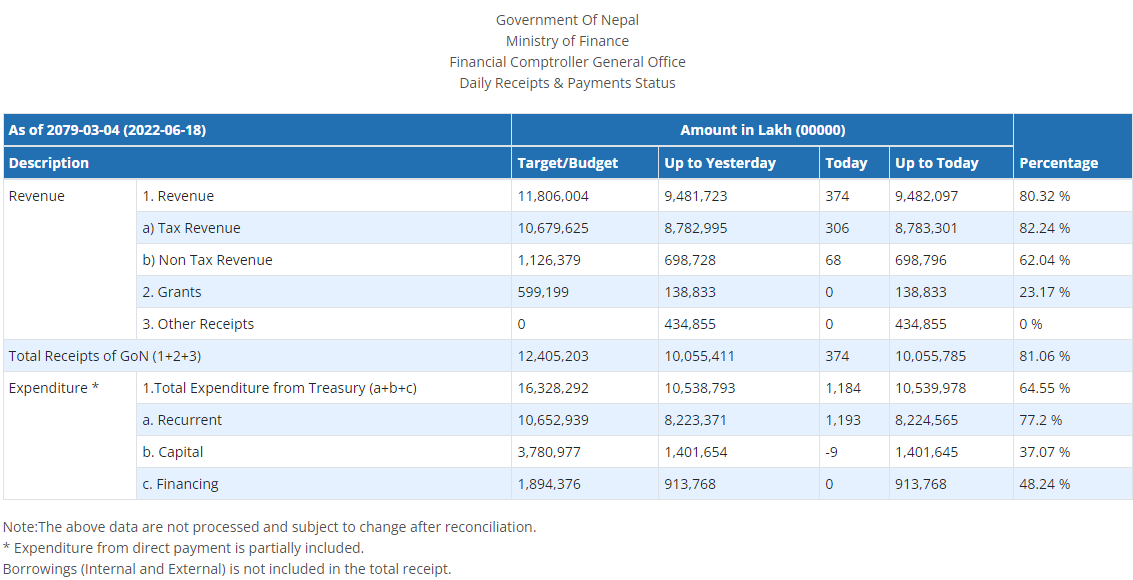Select the '3. Other Receipts' row label

point(198,324)
